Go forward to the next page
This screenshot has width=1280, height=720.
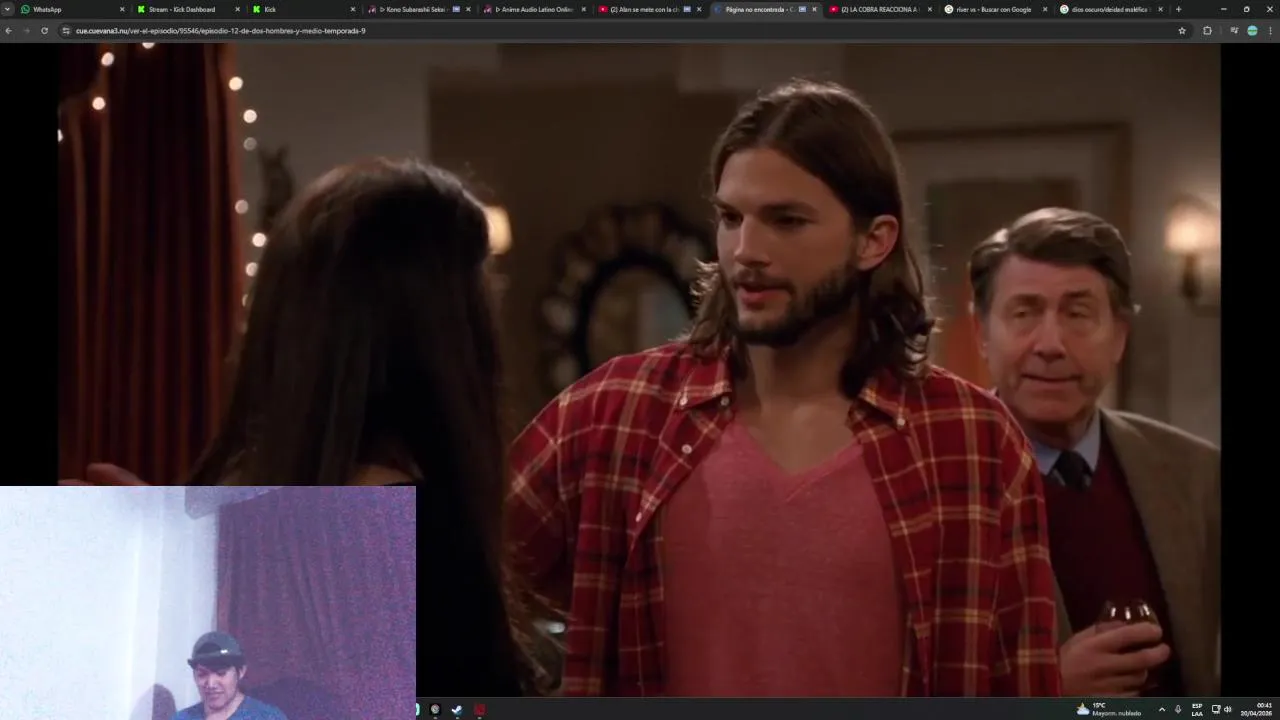point(26,31)
